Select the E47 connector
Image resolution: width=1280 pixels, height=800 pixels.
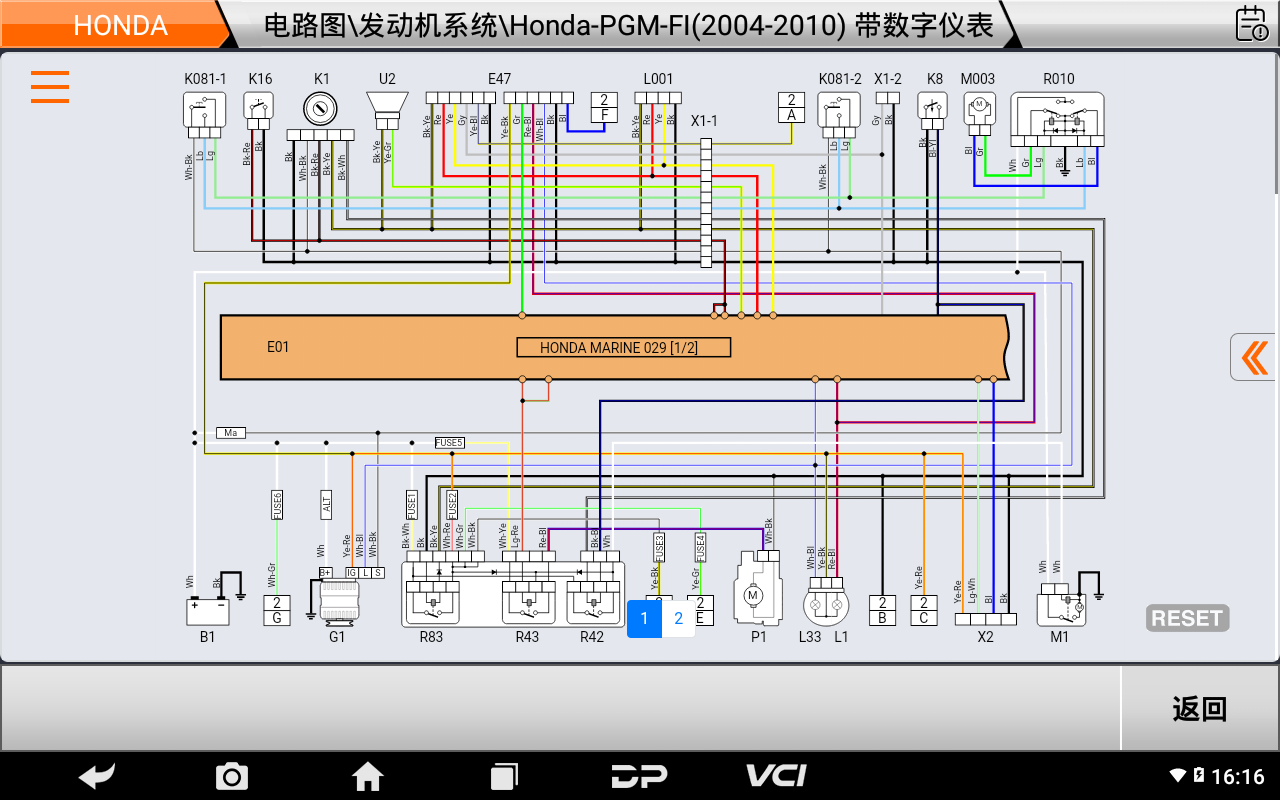click(x=499, y=97)
